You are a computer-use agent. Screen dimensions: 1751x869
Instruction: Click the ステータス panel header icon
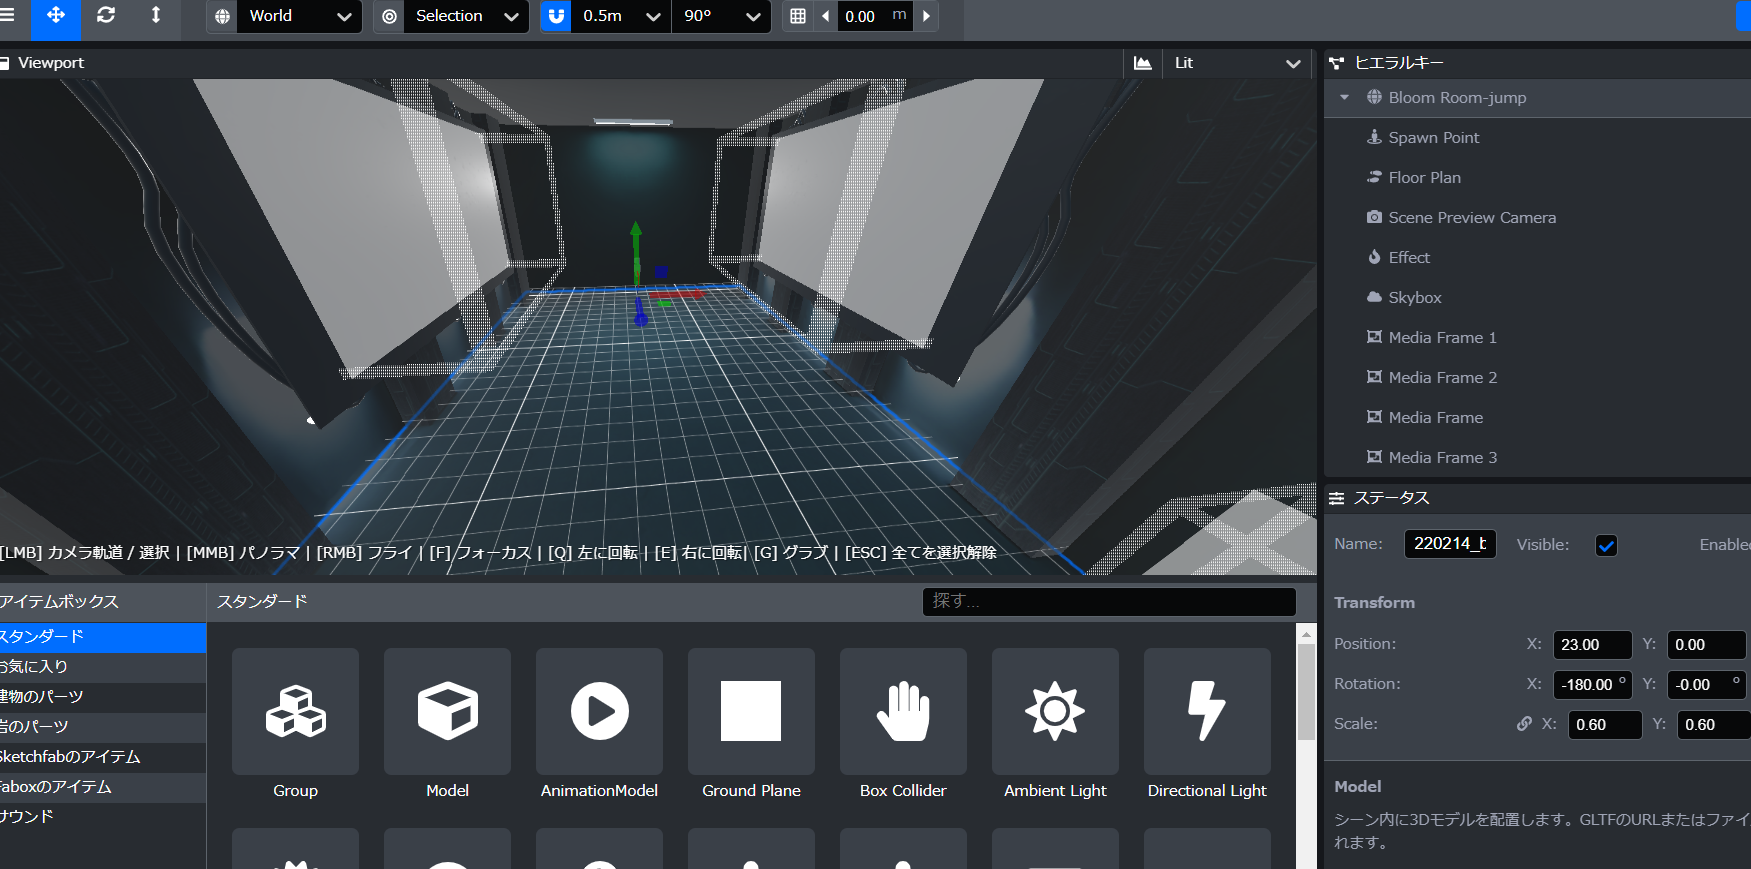1336,498
